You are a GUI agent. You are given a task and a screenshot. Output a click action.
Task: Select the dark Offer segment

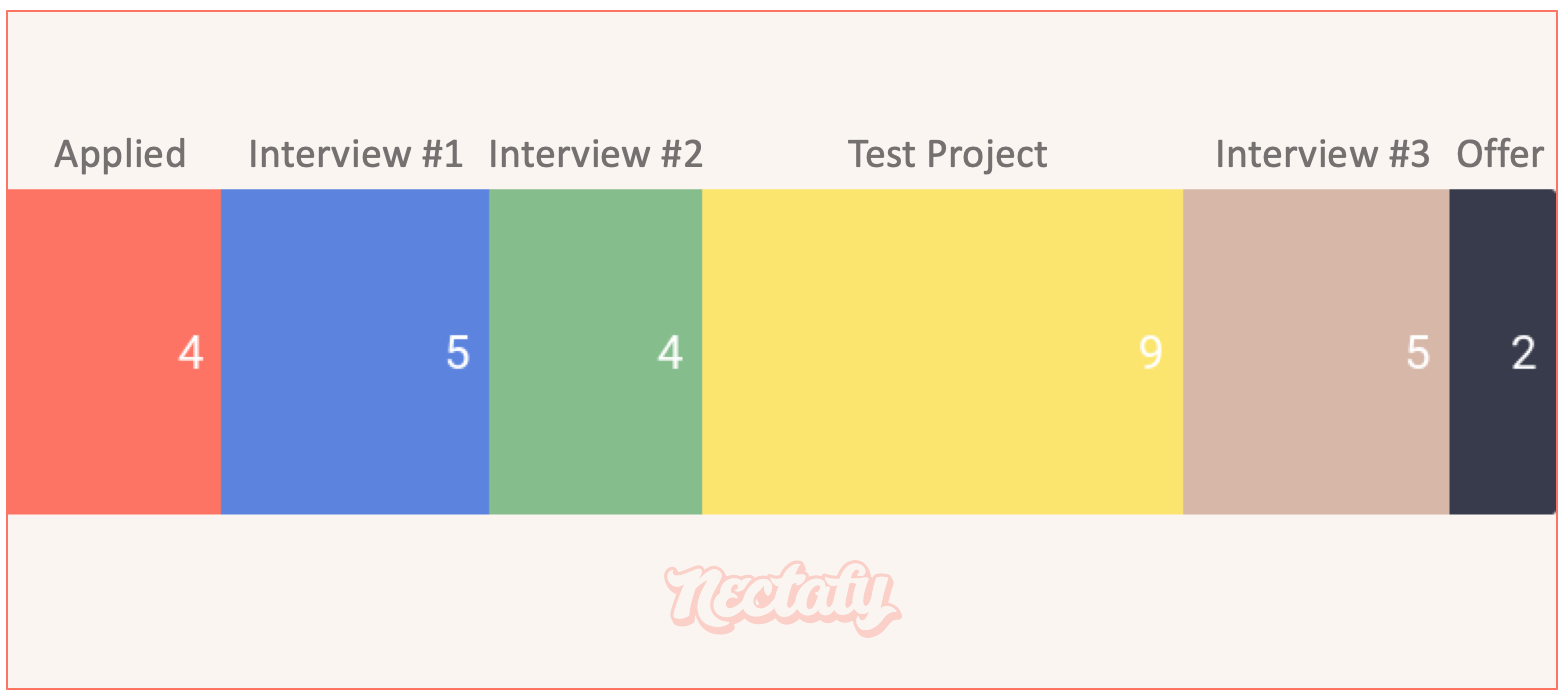point(1502,352)
